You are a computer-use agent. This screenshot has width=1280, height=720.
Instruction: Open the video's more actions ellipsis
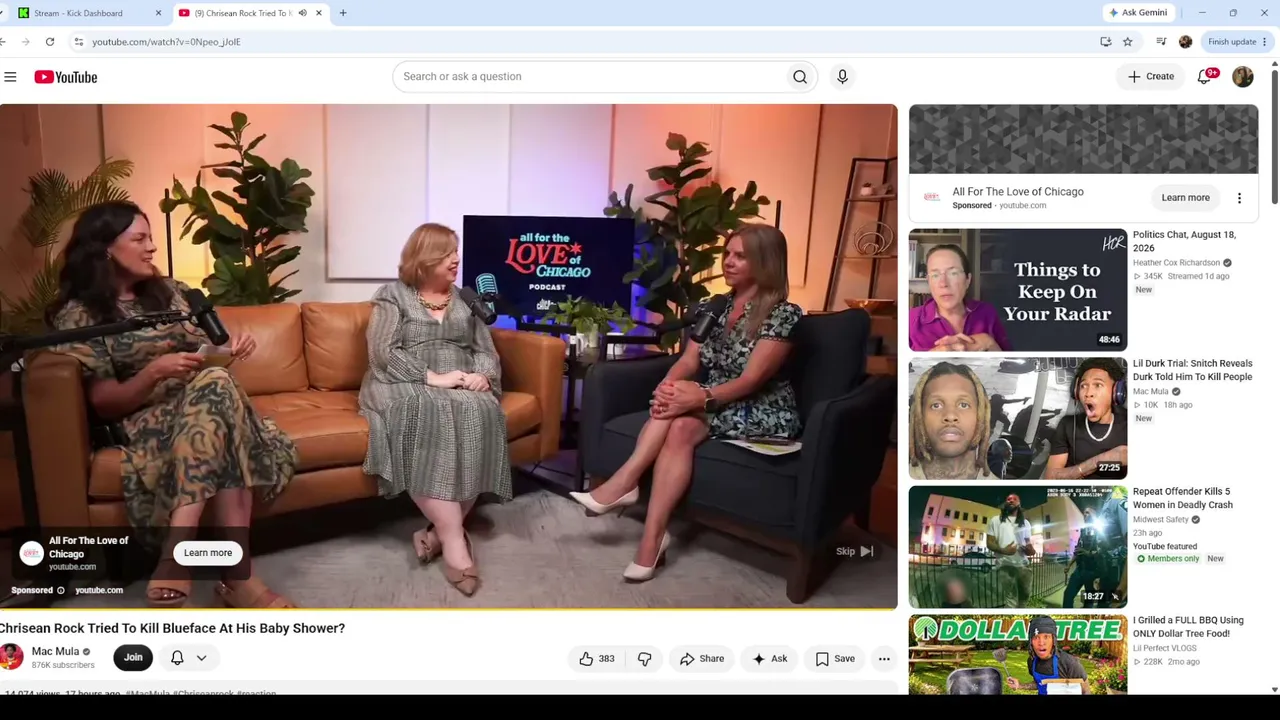pos(884,659)
